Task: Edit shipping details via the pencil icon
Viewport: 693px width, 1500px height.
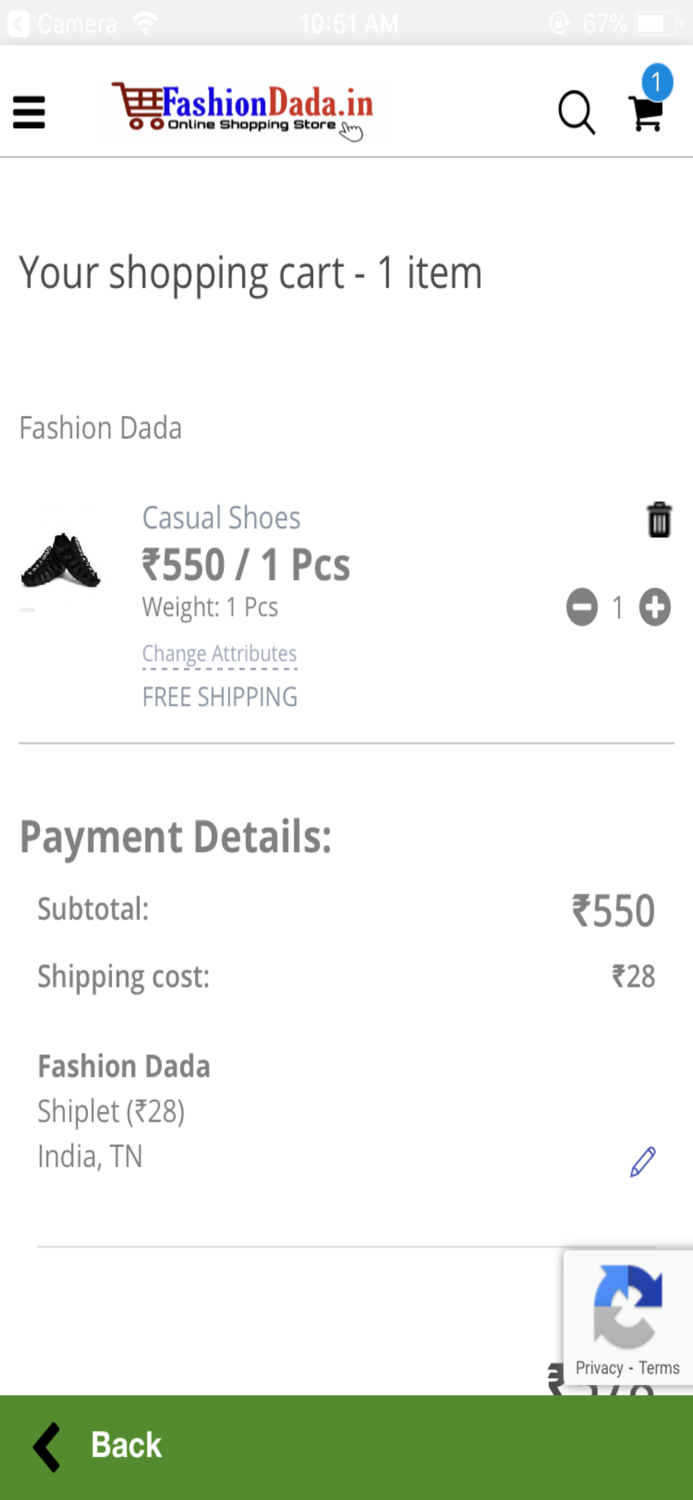Action: coord(642,1160)
